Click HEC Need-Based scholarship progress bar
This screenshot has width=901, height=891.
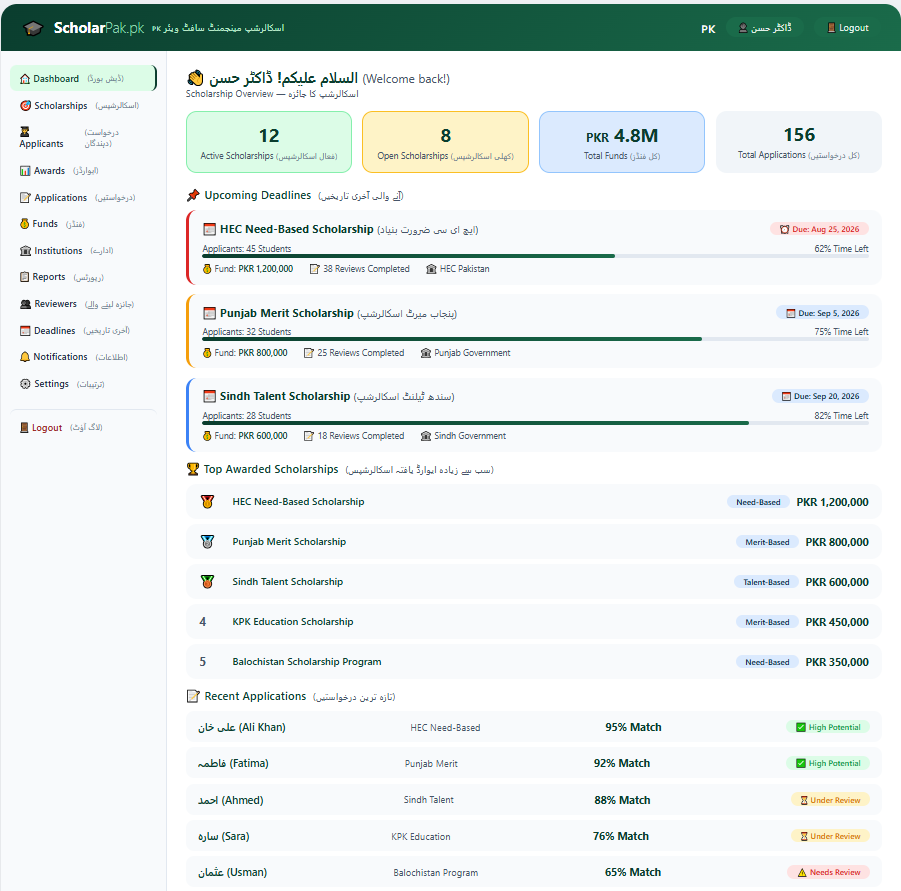(535, 256)
